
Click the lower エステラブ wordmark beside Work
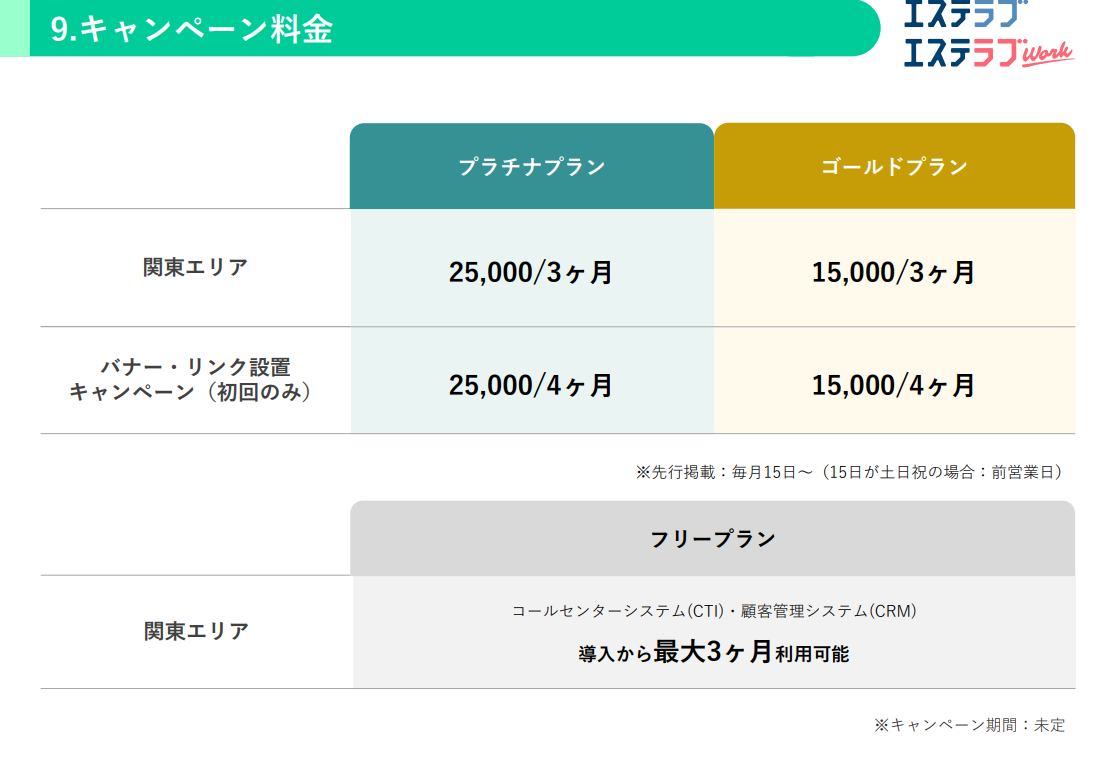(x=960, y=51)
